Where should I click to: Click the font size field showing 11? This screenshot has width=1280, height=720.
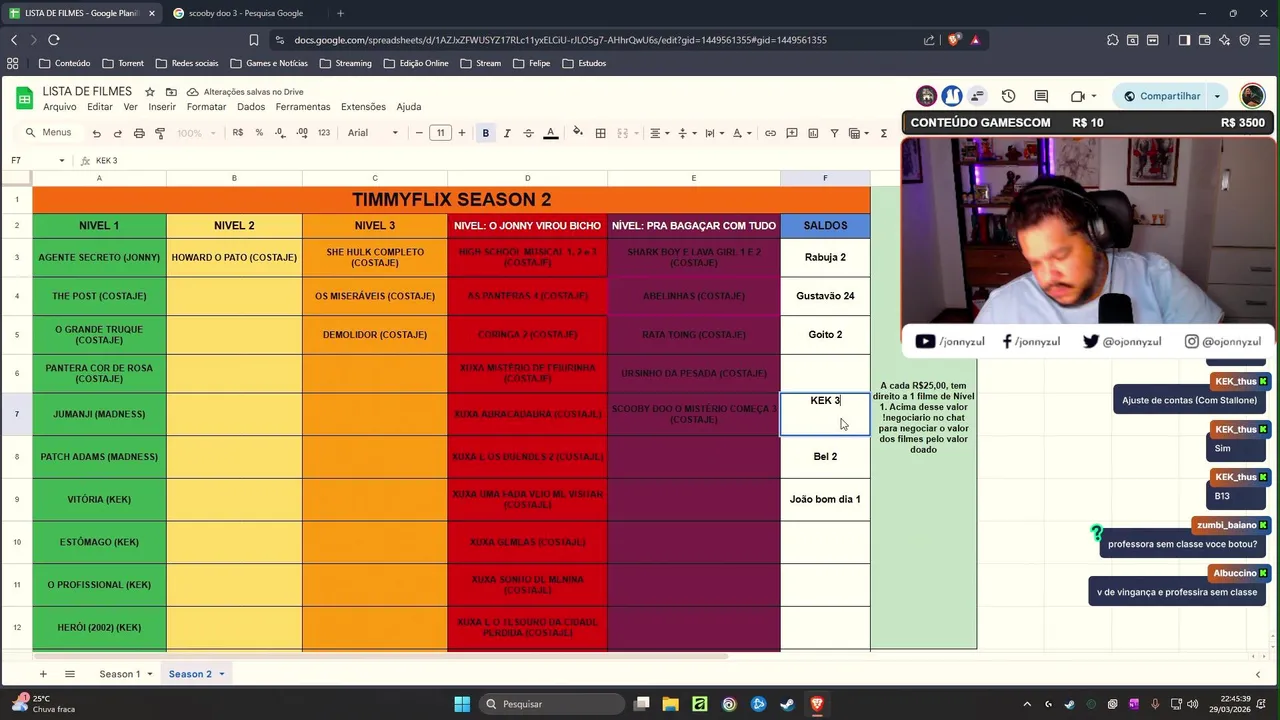tap(440, 133)
